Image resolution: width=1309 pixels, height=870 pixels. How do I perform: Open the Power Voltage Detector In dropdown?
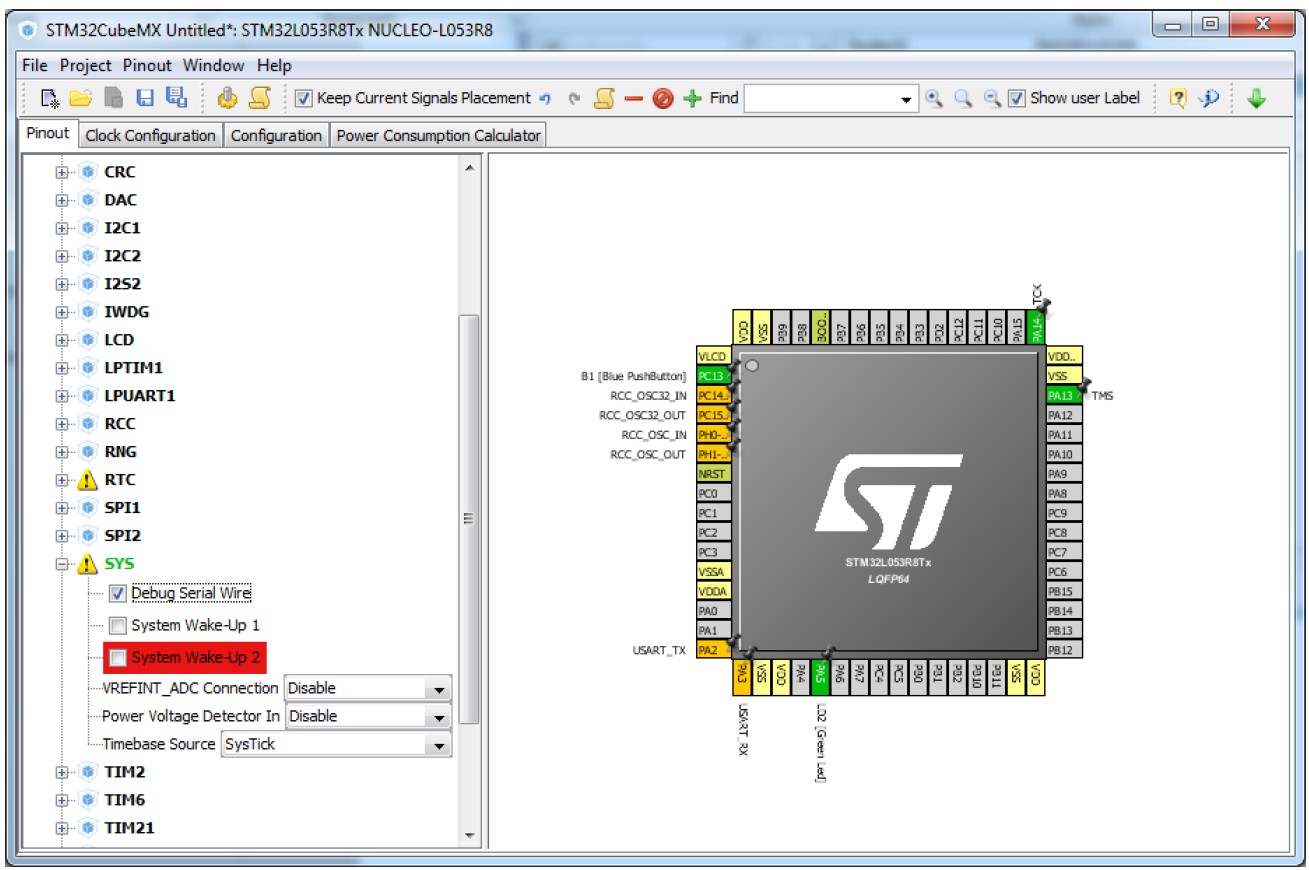438,717
